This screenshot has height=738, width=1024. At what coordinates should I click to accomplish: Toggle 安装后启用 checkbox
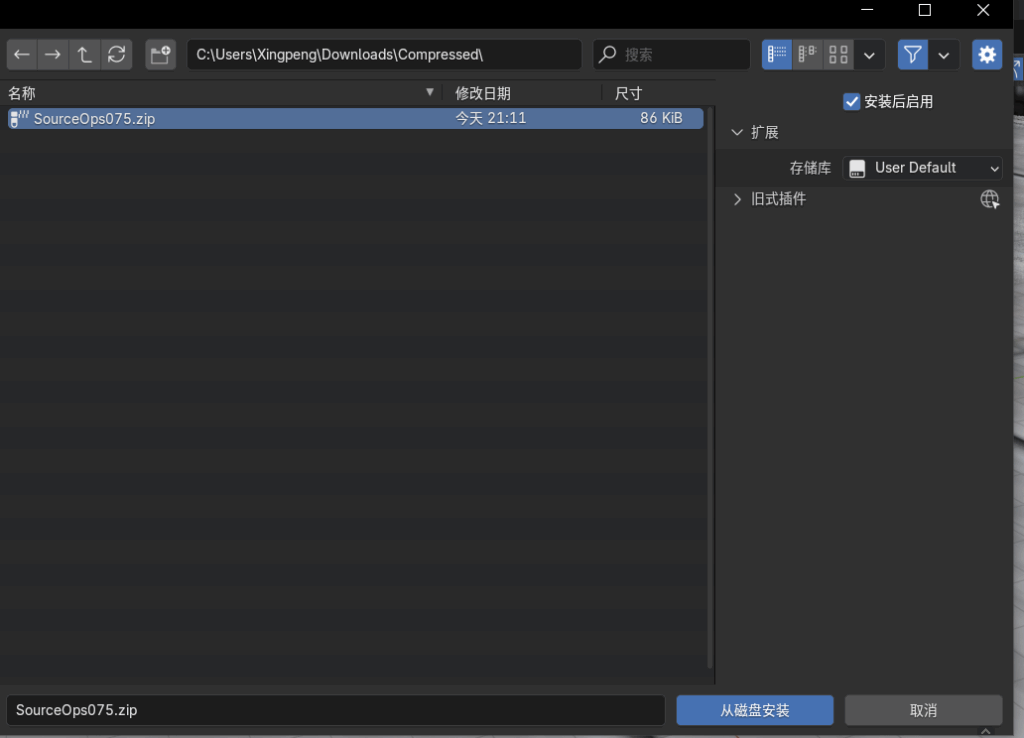[x=851, y=102]
